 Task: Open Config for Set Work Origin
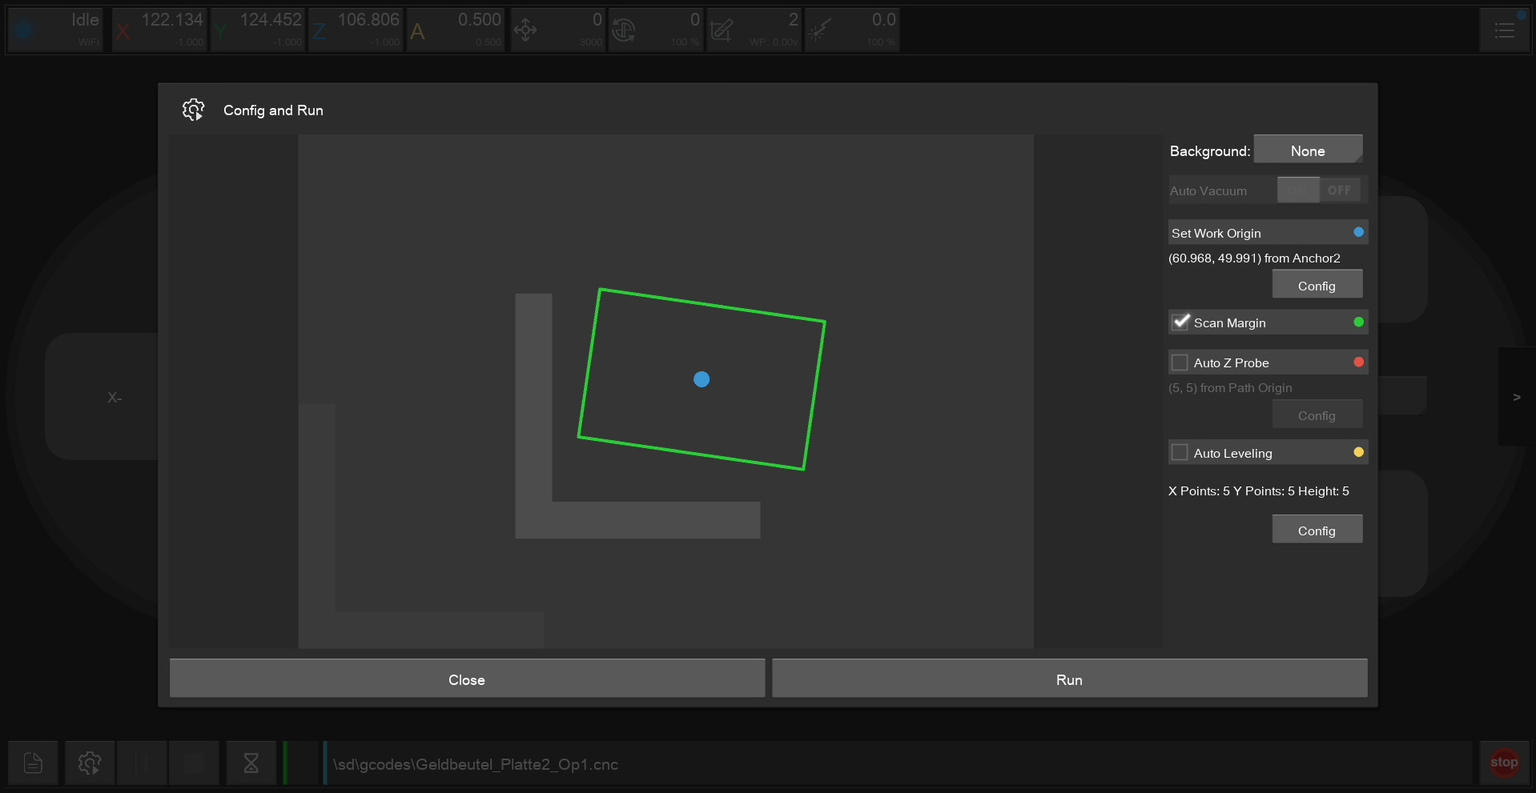1316,285
